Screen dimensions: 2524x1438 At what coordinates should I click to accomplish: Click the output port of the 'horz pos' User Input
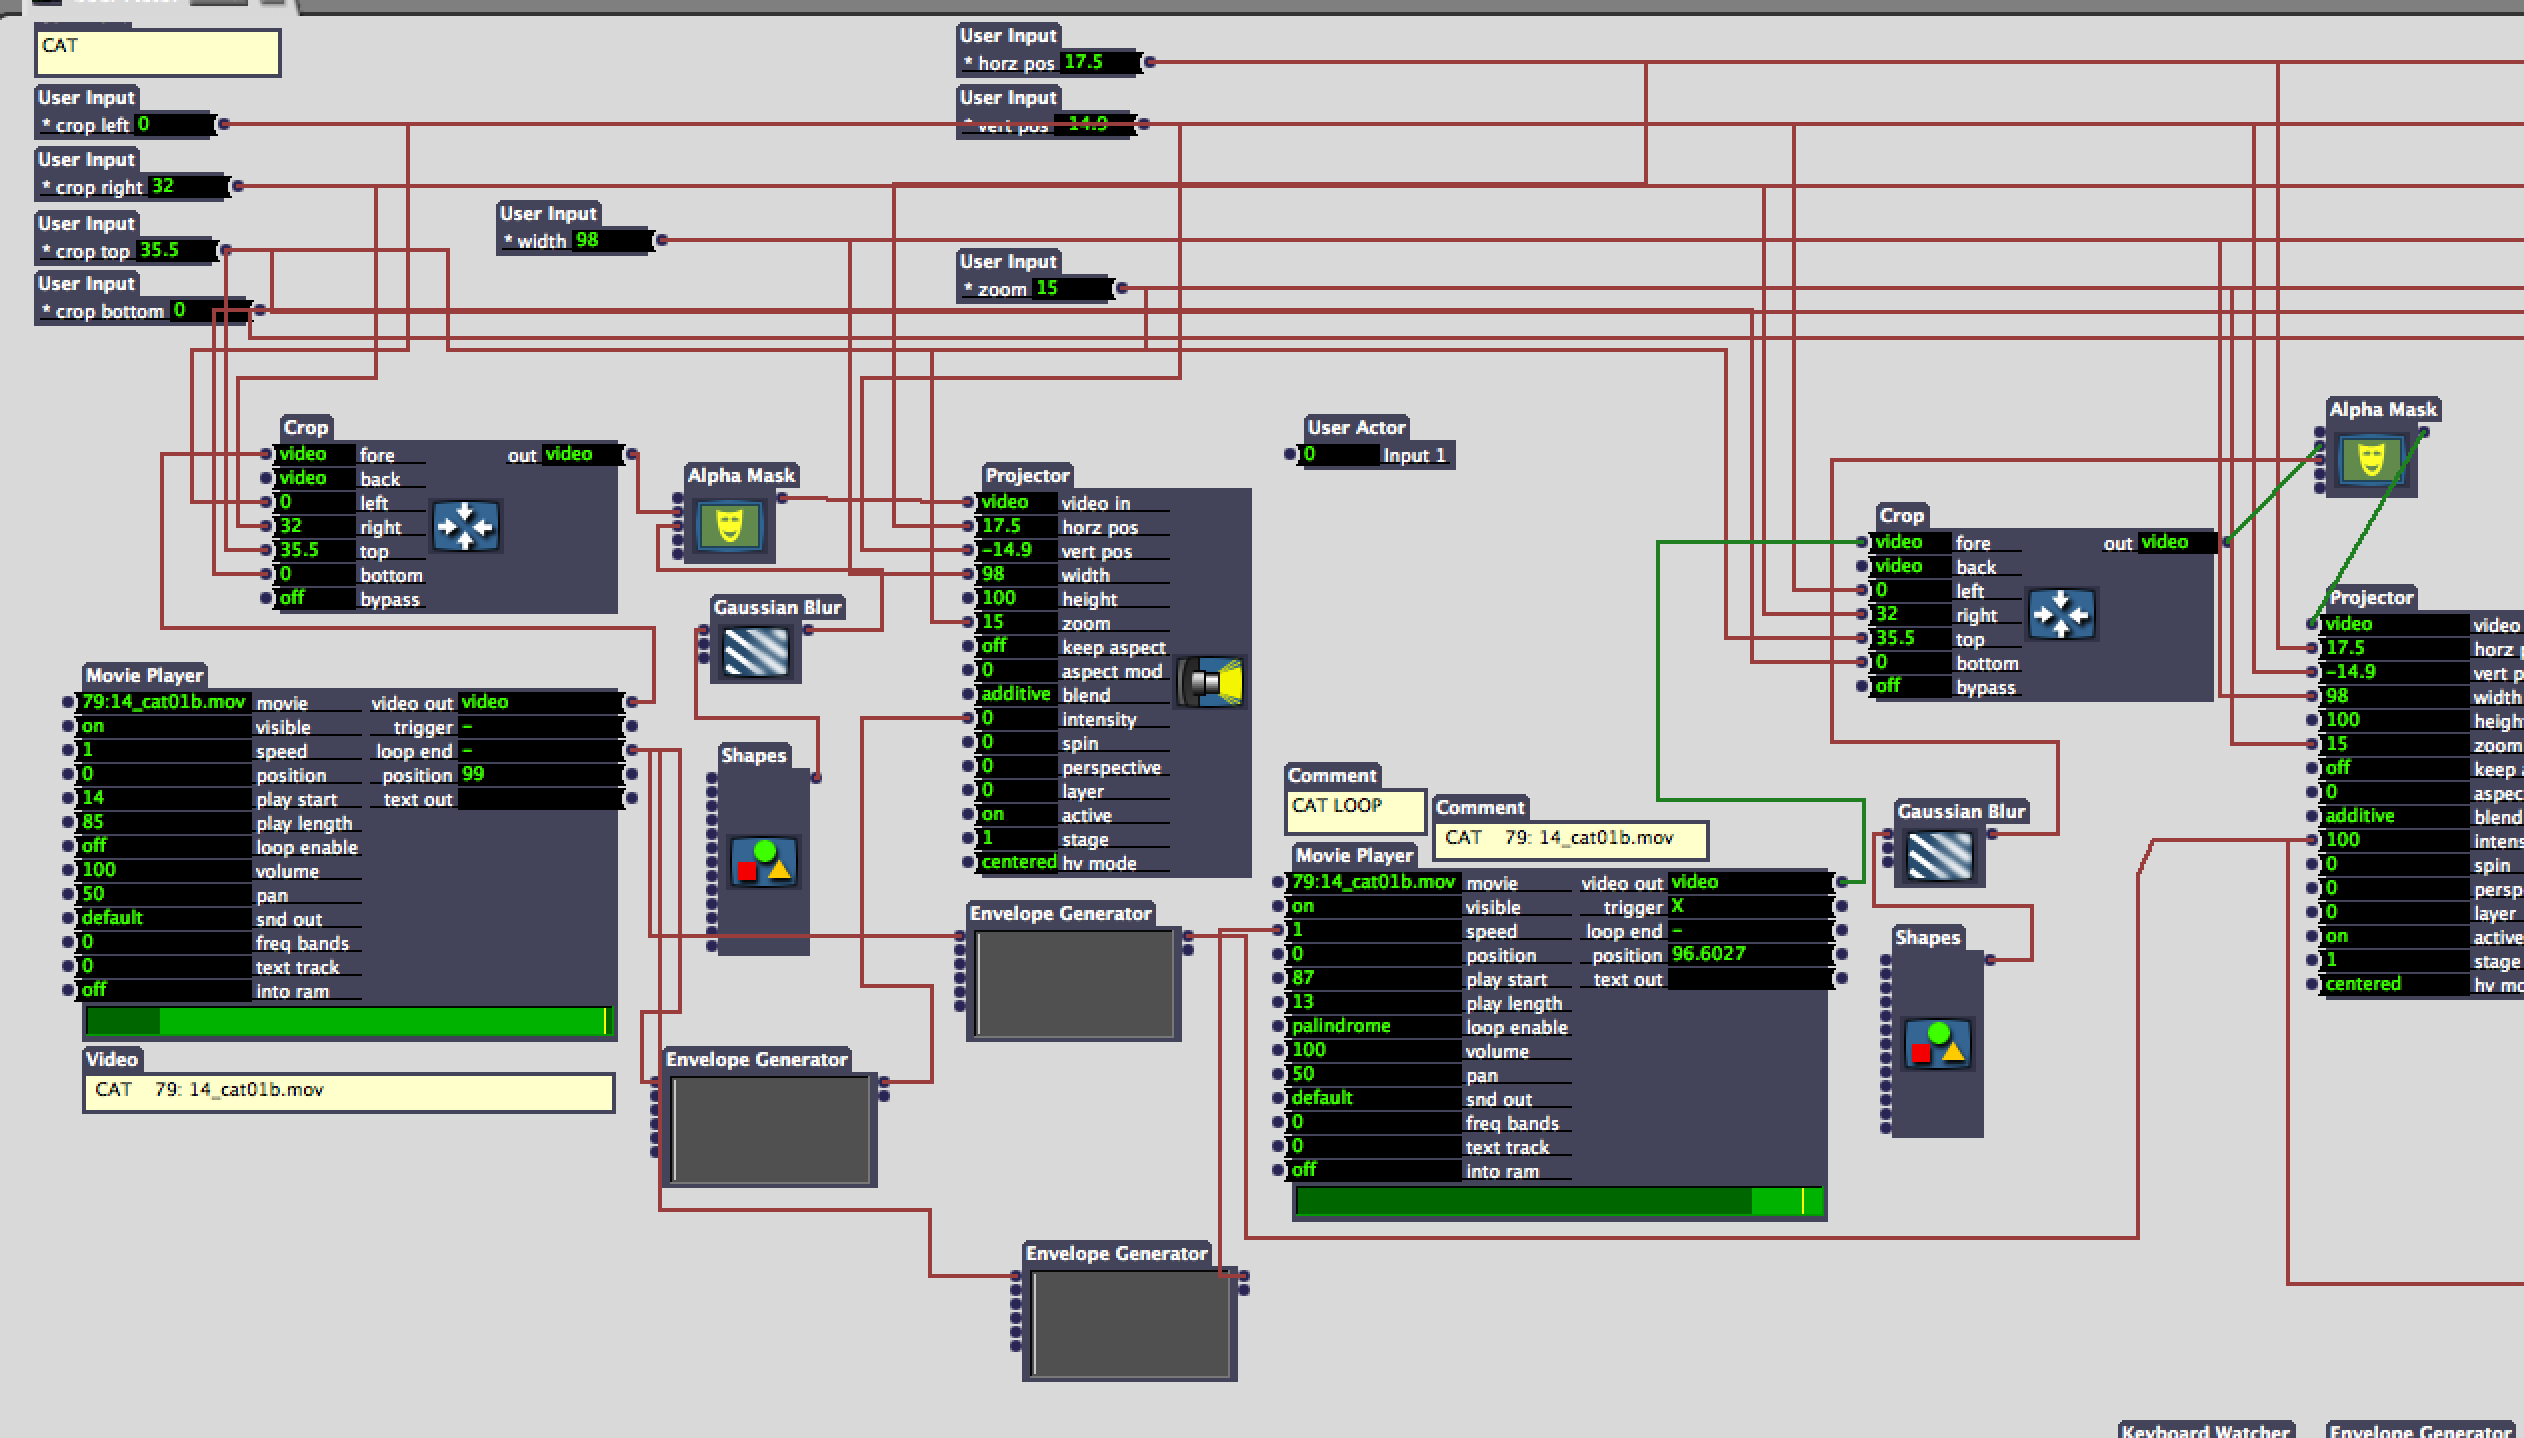click(x=1149, y=62)
